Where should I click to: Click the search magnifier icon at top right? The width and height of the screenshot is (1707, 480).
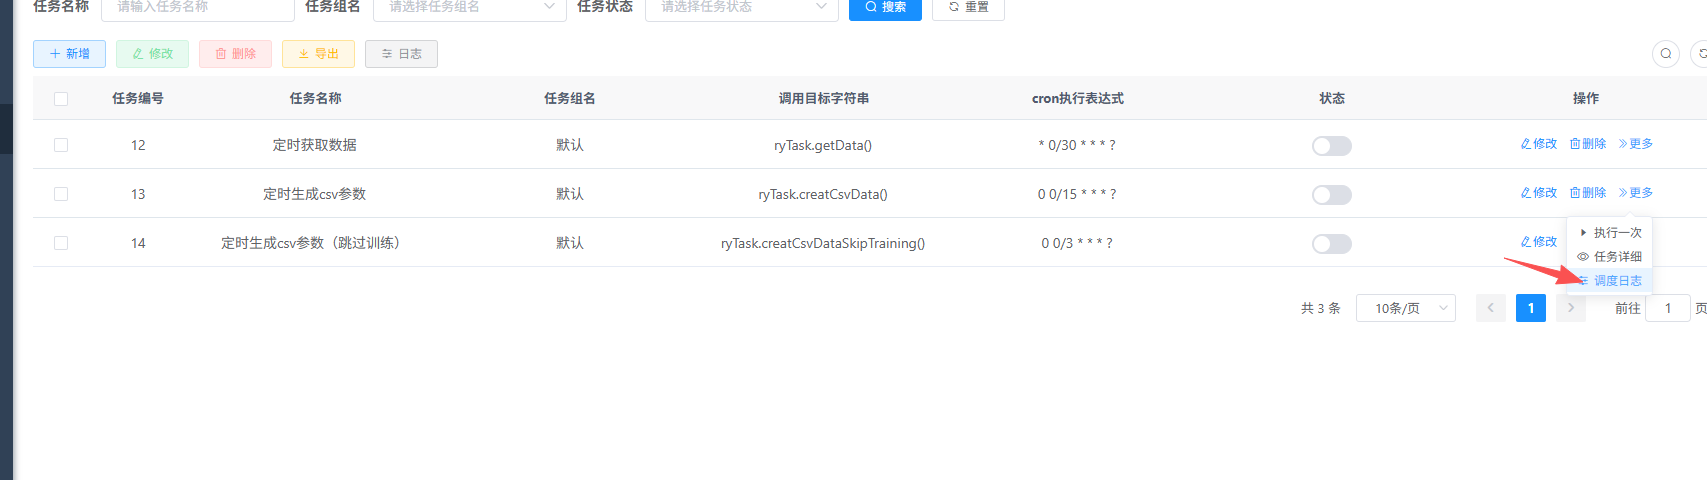pyautogui.click(x=1665, y=54)
